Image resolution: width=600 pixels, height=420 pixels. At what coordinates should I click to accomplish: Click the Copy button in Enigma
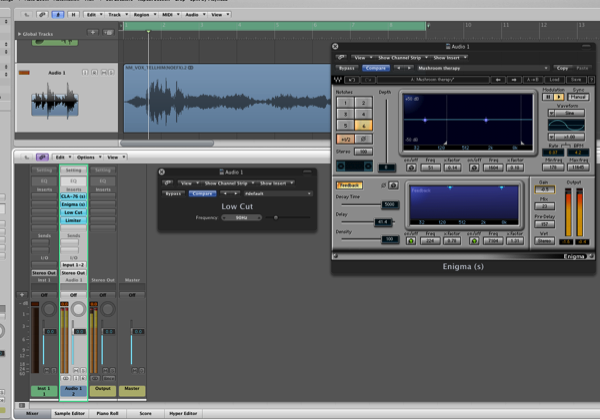coord(561,68)
